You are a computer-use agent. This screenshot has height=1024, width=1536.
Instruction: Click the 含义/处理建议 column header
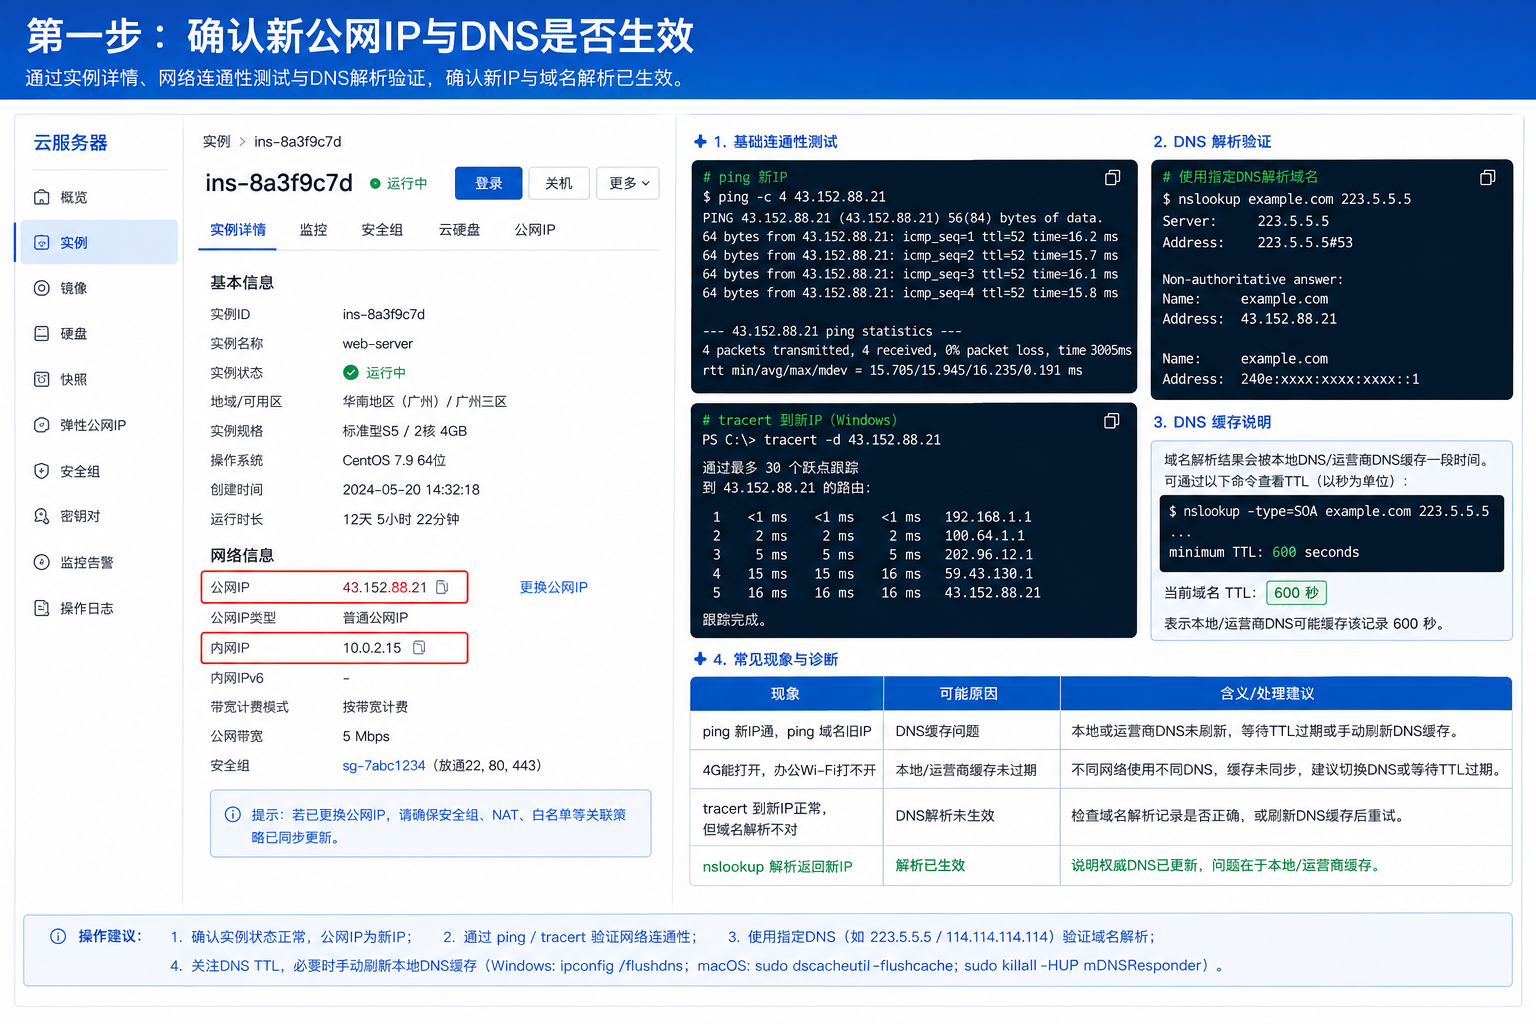pos(1286,693)
